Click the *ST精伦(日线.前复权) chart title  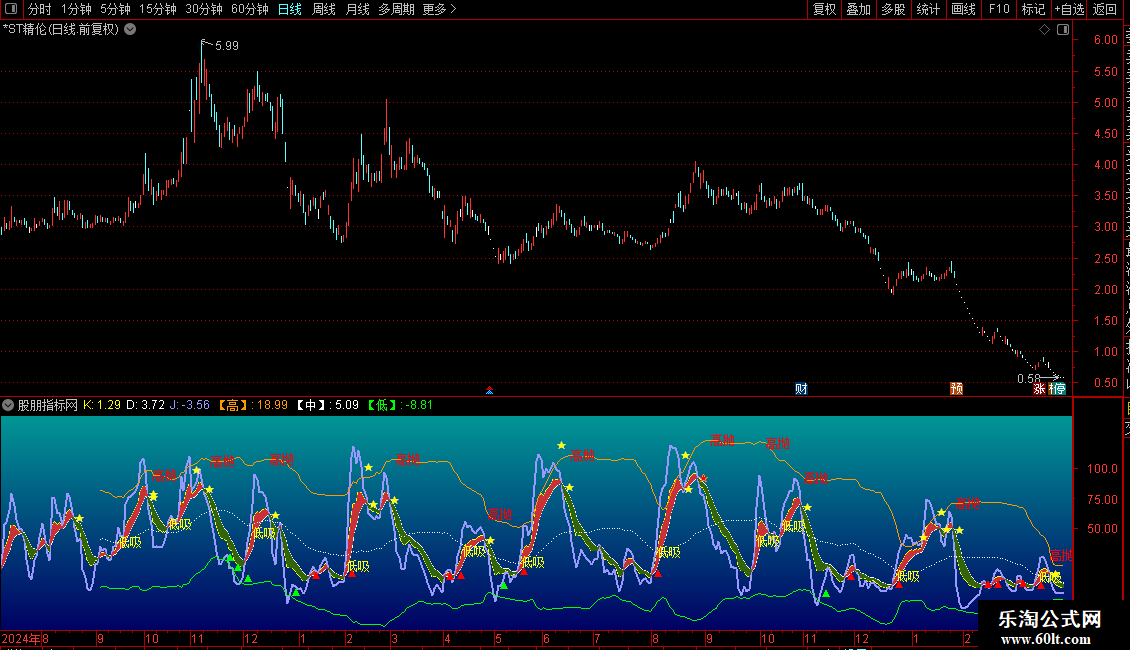point(61,30)
